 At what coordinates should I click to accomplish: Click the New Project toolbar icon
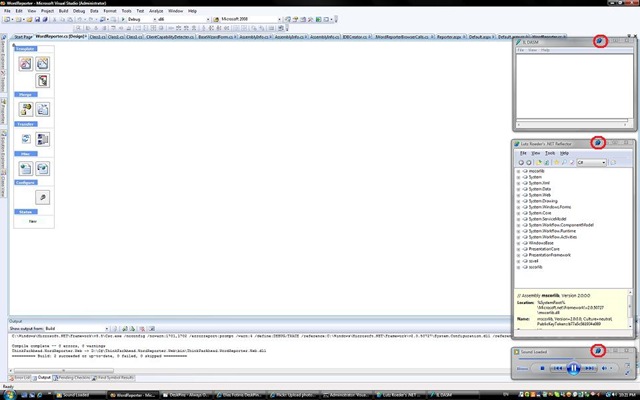point(7,19)
